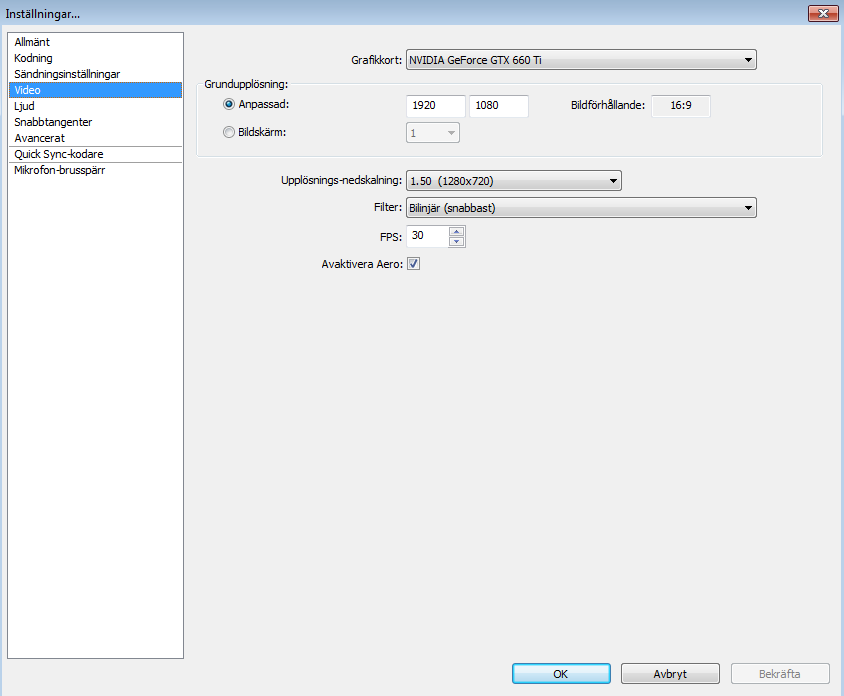Go to Sändningsinställningar section
This screenshot has height=696, width=844.
pos(67,74)
